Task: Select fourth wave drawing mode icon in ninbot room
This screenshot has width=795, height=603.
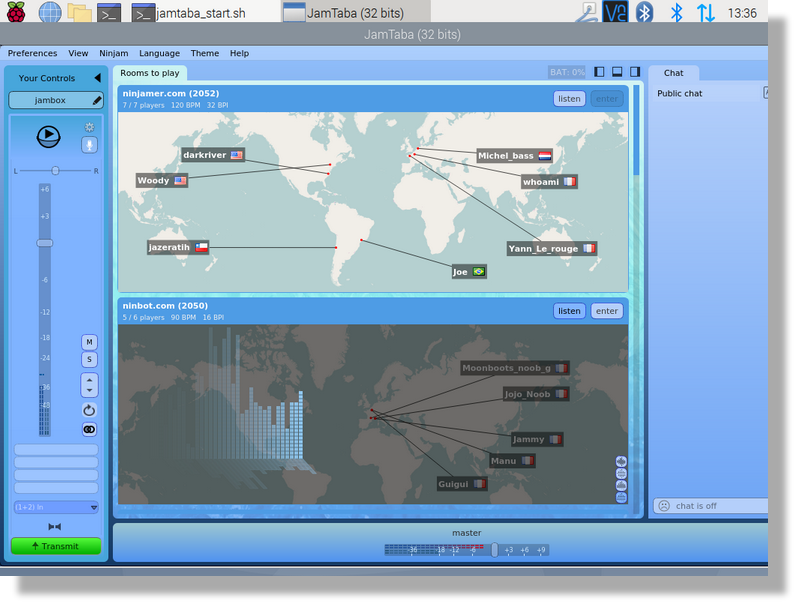Action: 621,498
